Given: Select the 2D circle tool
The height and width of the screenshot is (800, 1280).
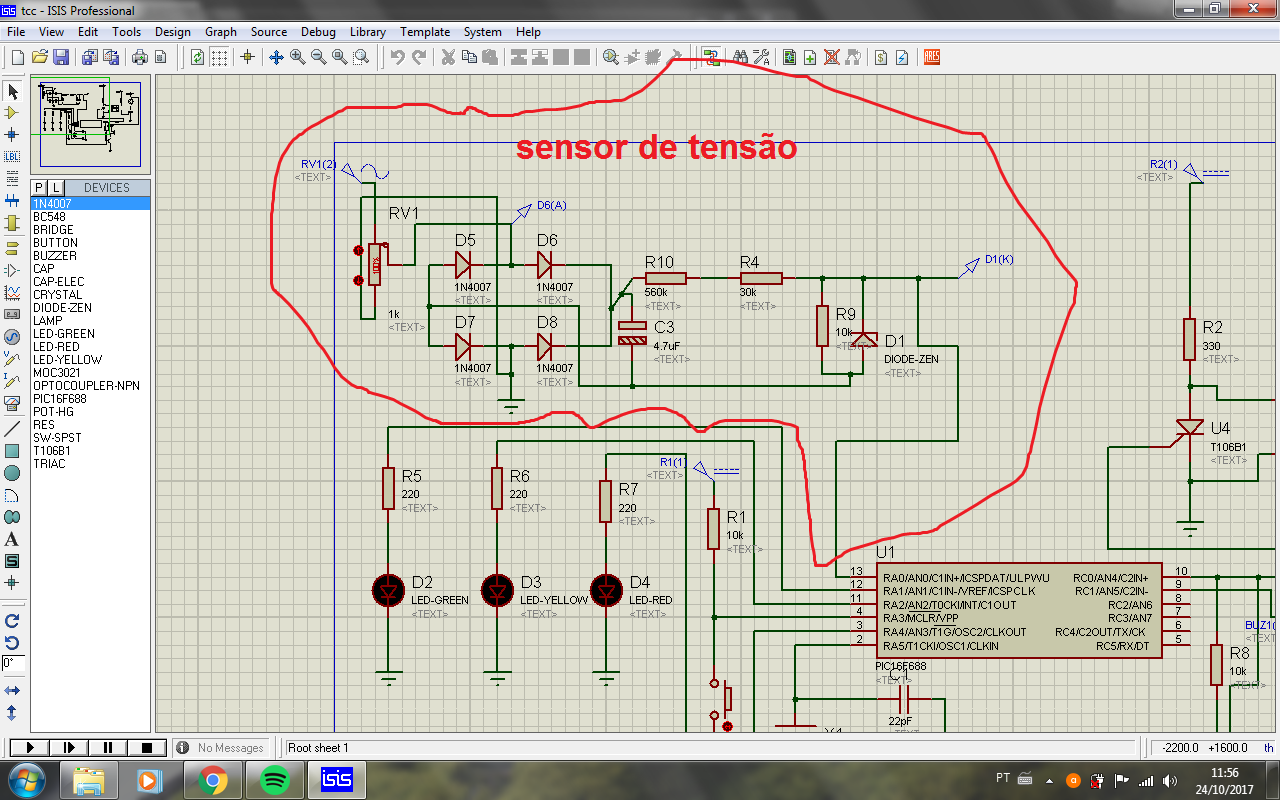Looking at the screenshot, I should (12, 473).
